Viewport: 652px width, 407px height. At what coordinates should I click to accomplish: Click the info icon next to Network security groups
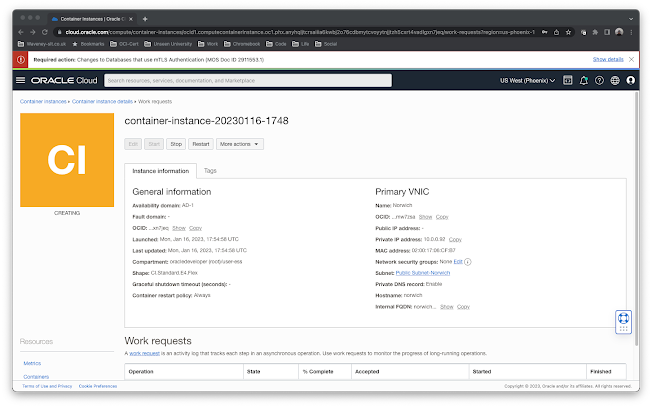[468, 262]
